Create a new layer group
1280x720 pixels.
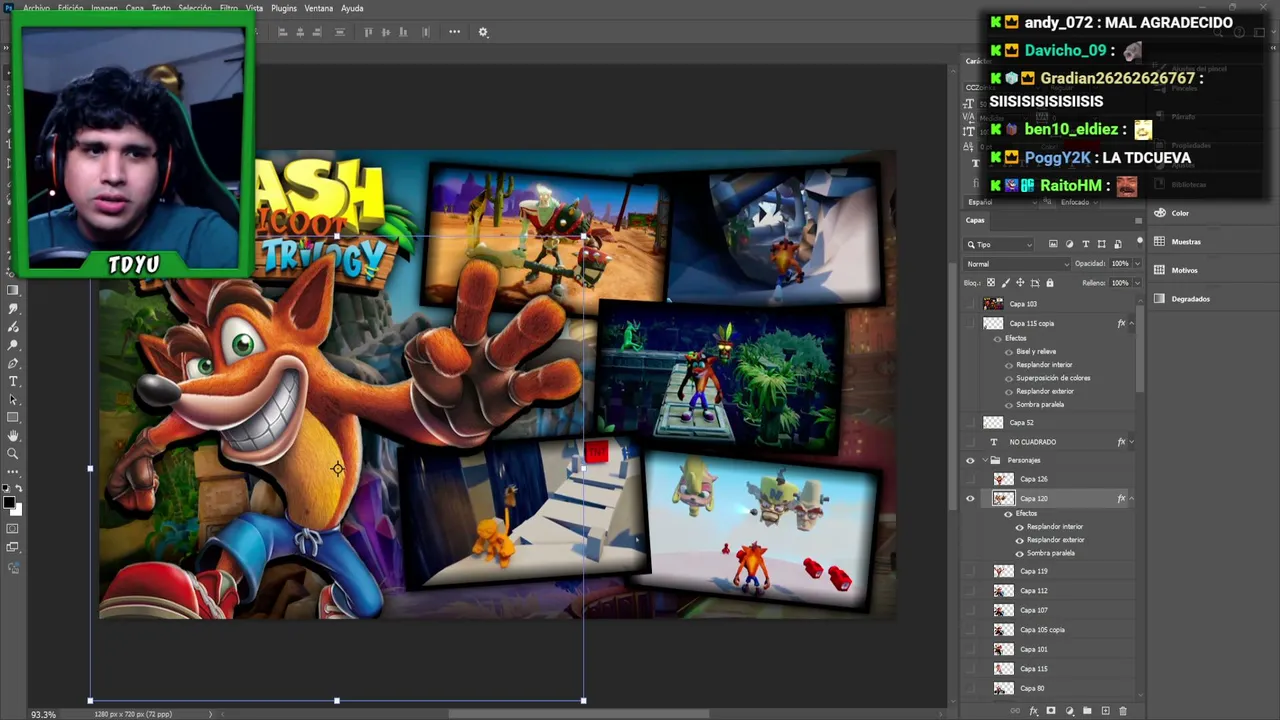tap(1087, 711)
